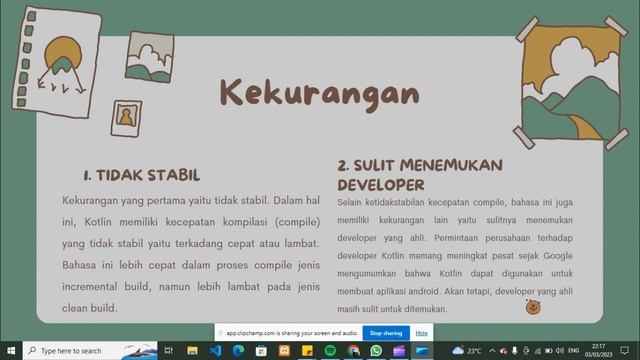Click the heading 1. TIDAK STABIL

(142, 175)
